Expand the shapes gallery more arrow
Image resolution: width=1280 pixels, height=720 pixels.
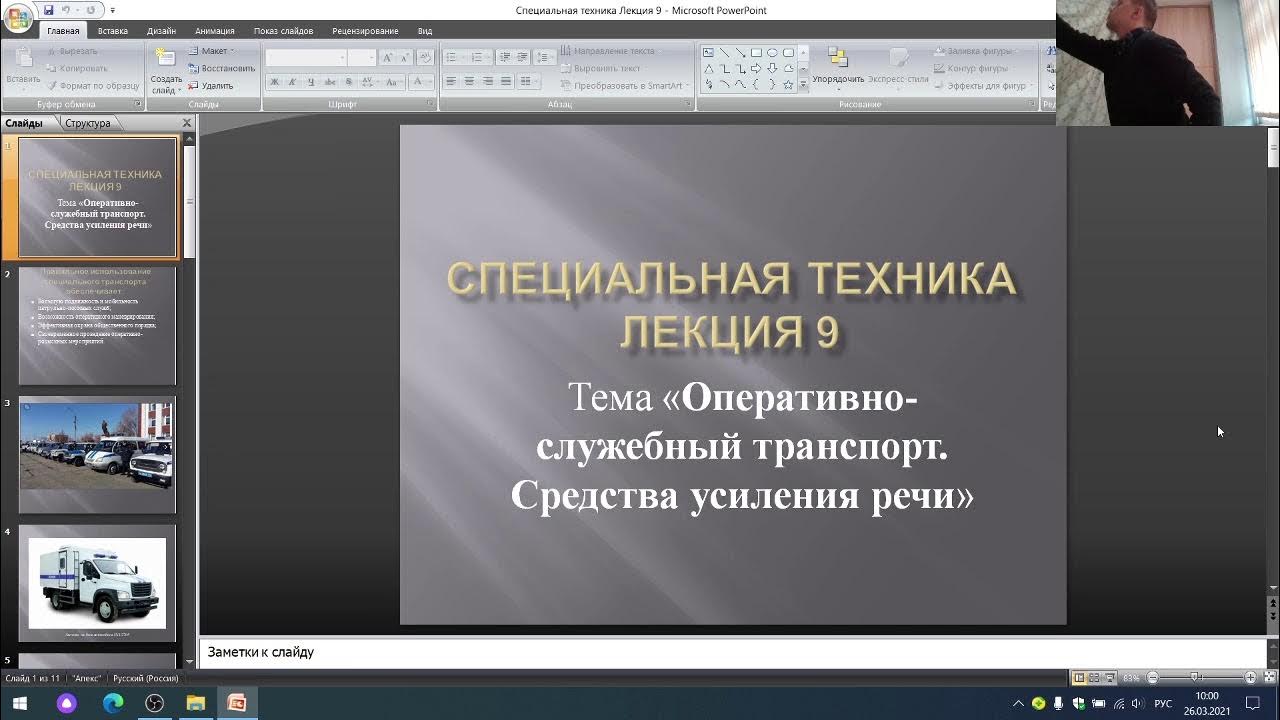tap(803, 86)
